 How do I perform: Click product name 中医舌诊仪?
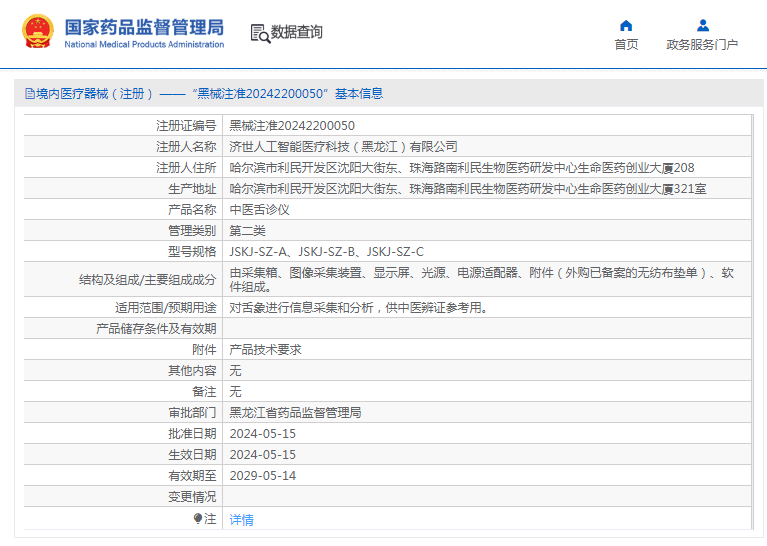[260, 210]
